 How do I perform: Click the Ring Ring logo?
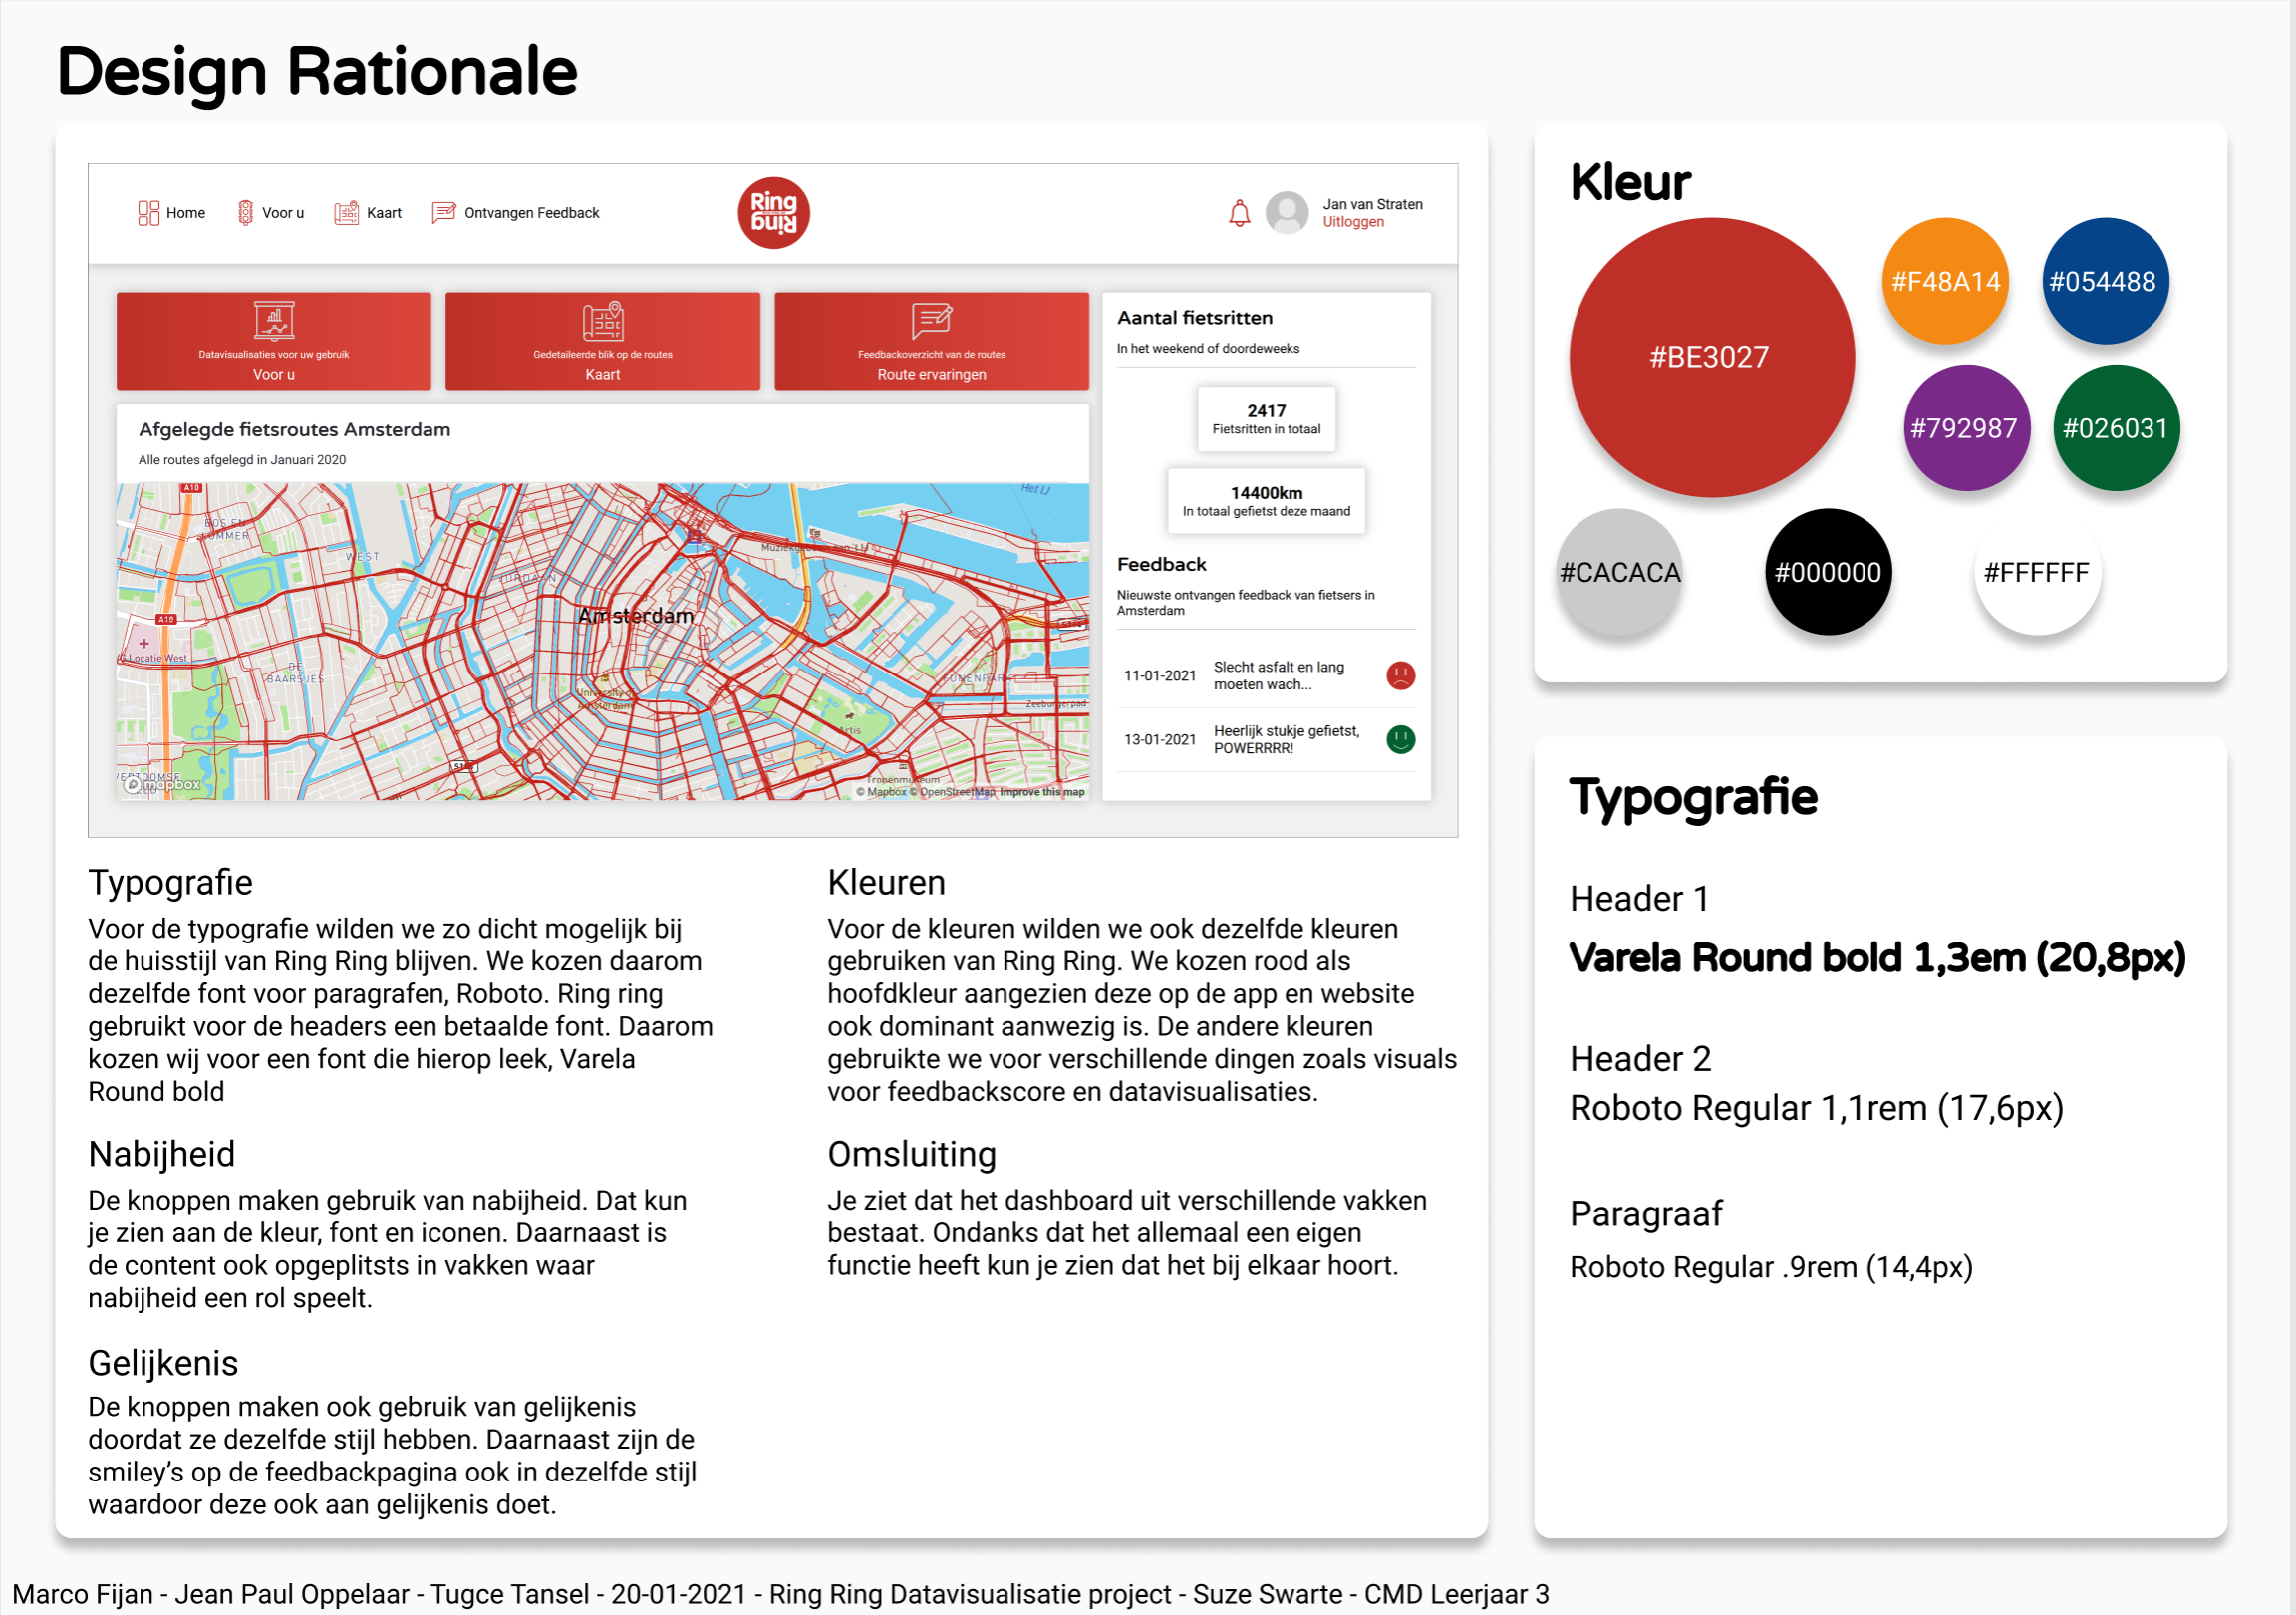[x=773, y=213]
